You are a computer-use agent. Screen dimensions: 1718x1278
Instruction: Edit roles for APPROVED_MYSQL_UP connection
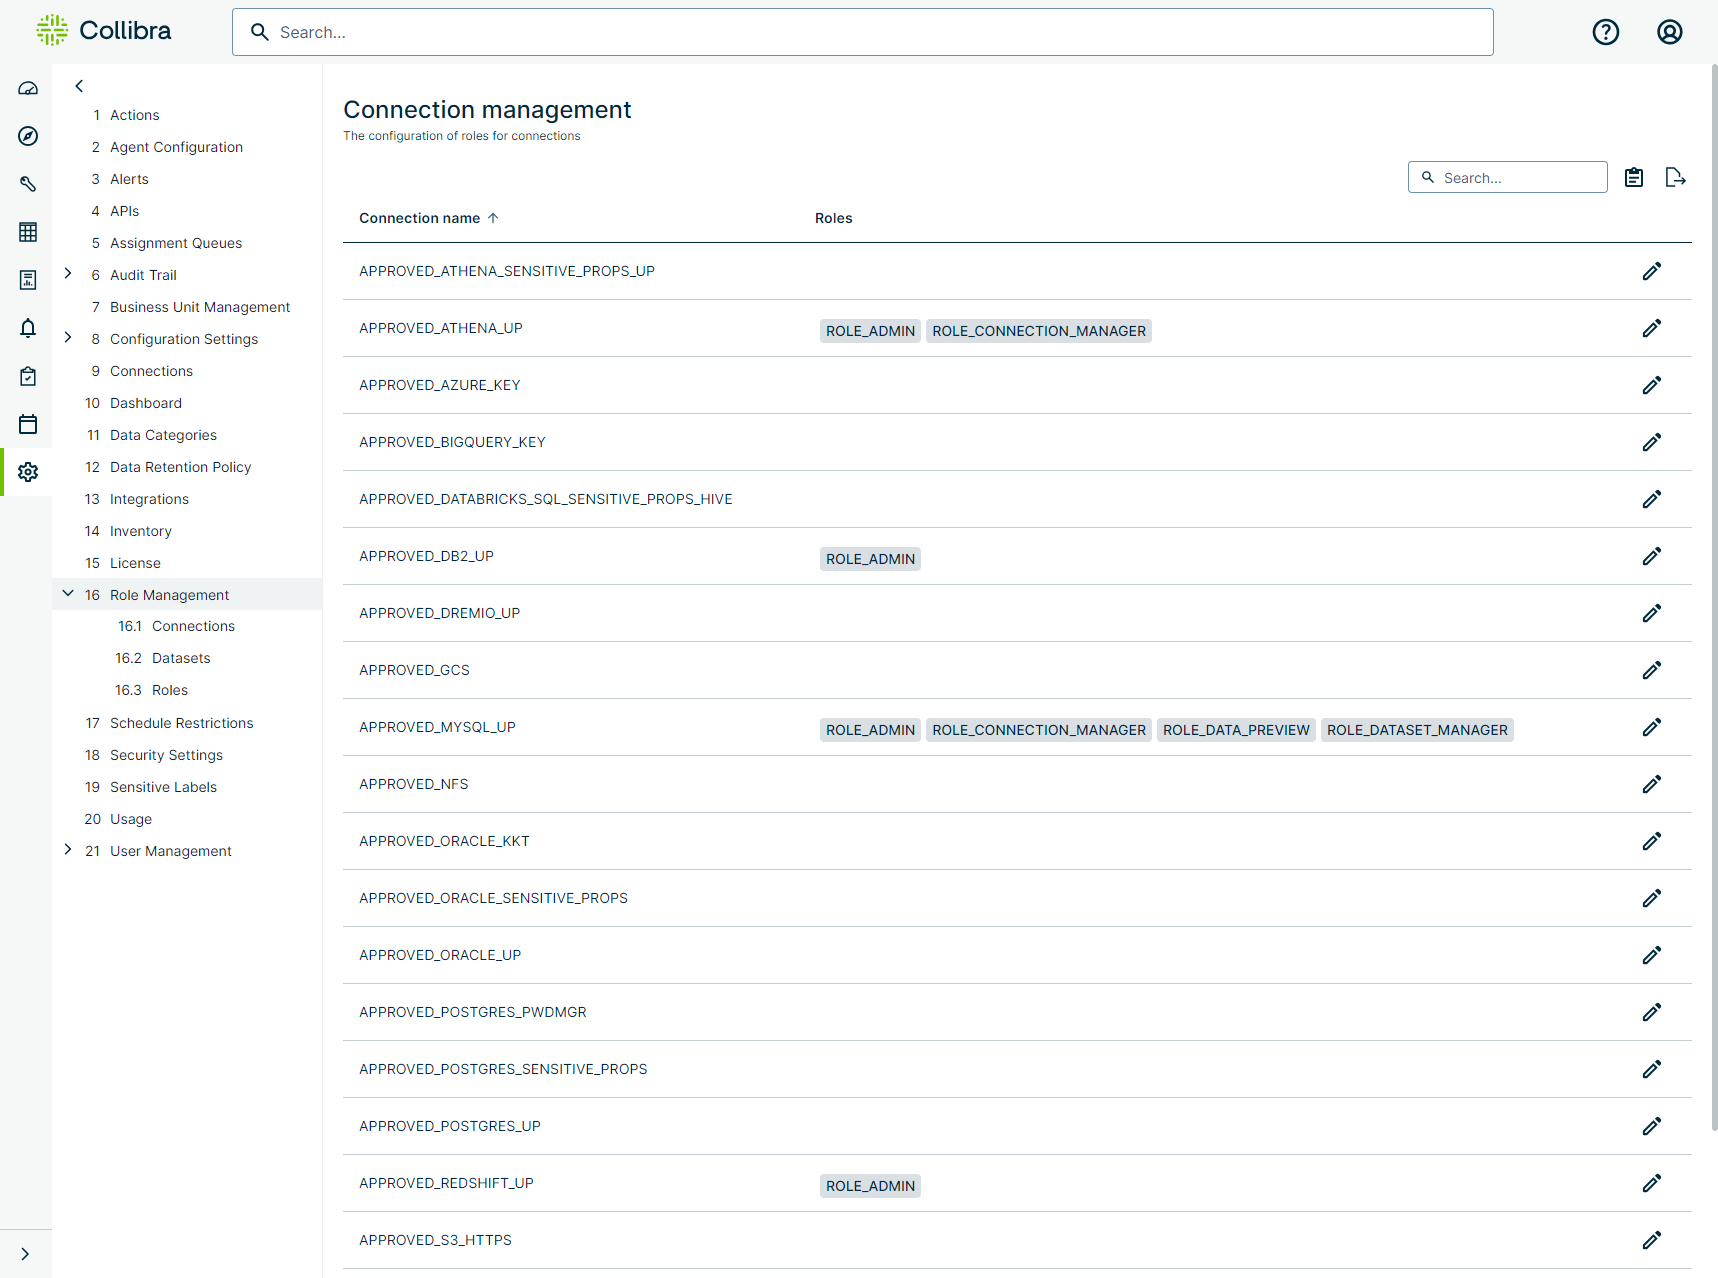(1651, 727)
